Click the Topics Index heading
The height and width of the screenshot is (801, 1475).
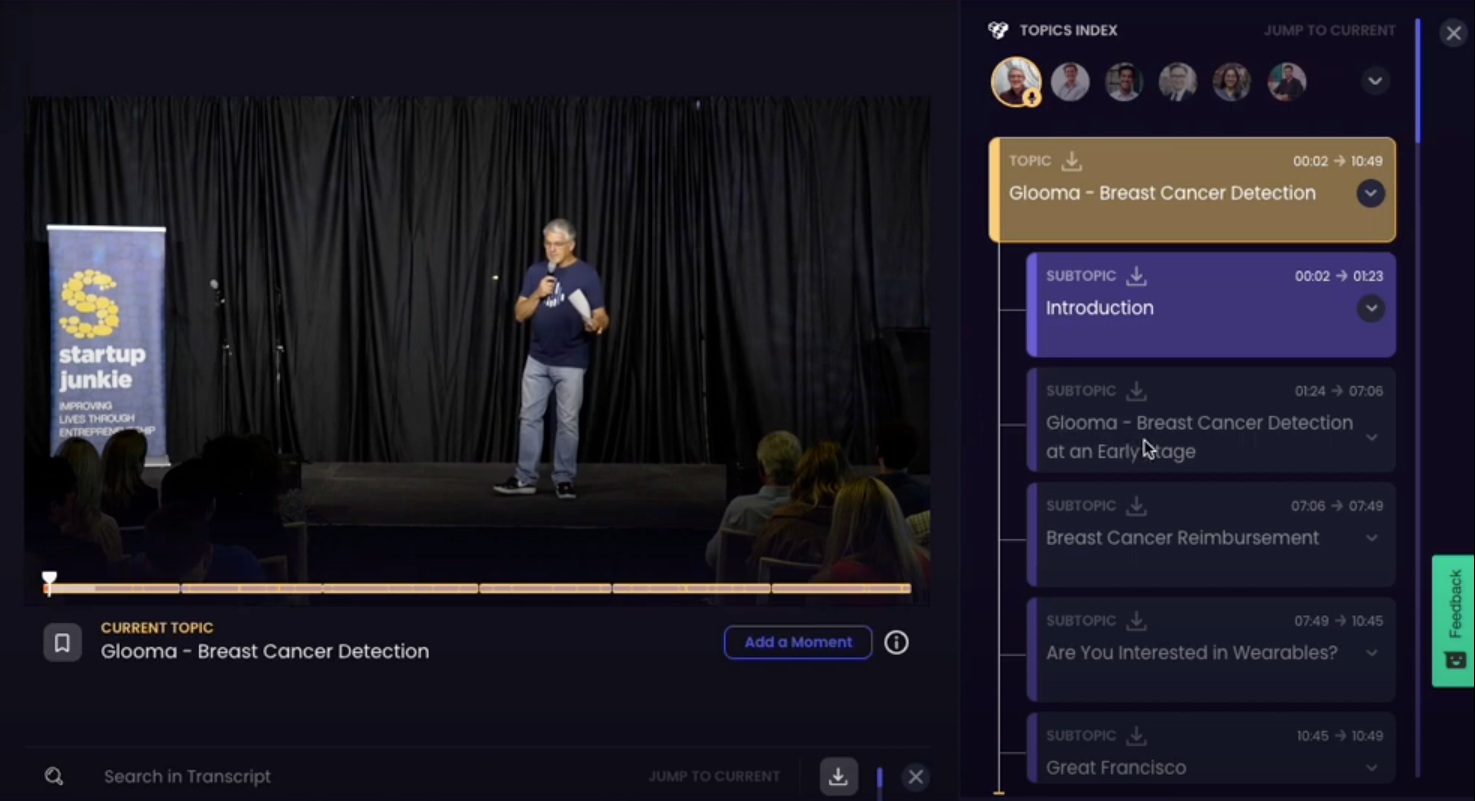pos(1068,30)
